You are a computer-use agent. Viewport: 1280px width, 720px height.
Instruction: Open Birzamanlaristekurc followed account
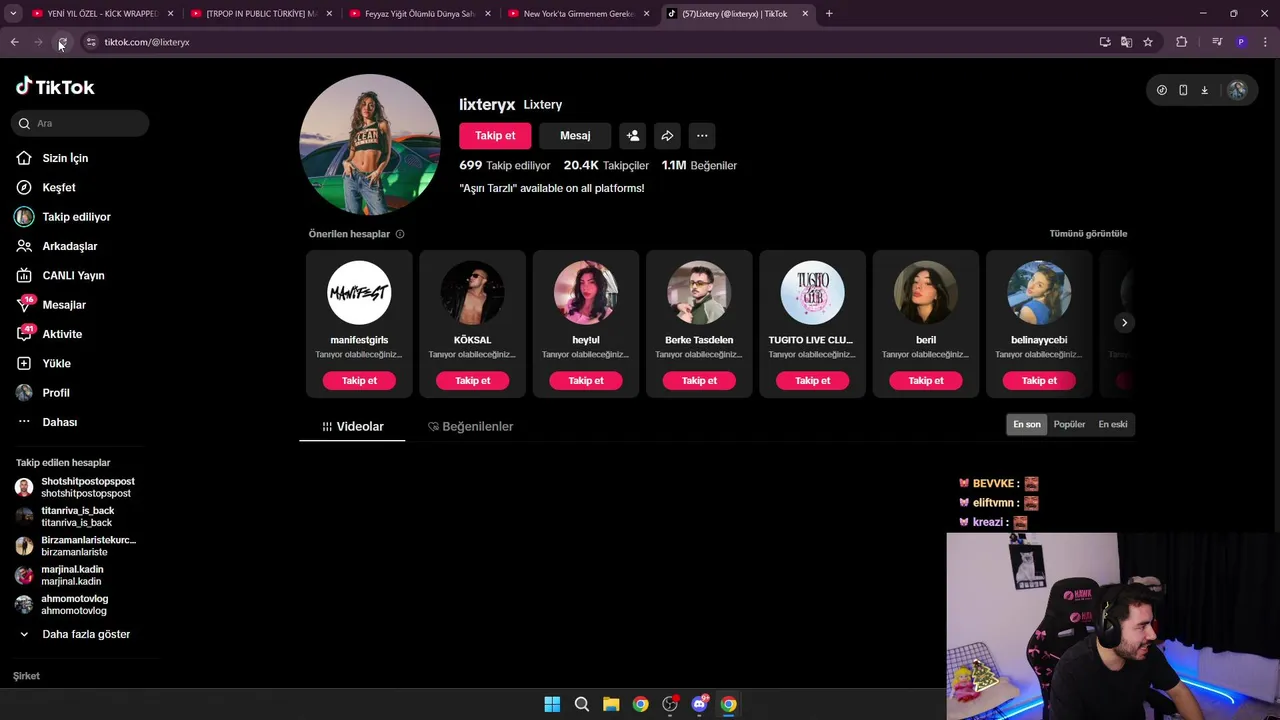click(75, 546)
